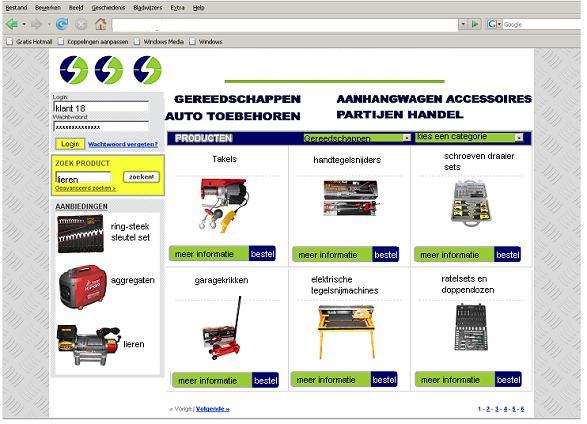Click 'meer informatie' for Takels
Viewport: 587px width, 424px height.
[x=209, y=253]
